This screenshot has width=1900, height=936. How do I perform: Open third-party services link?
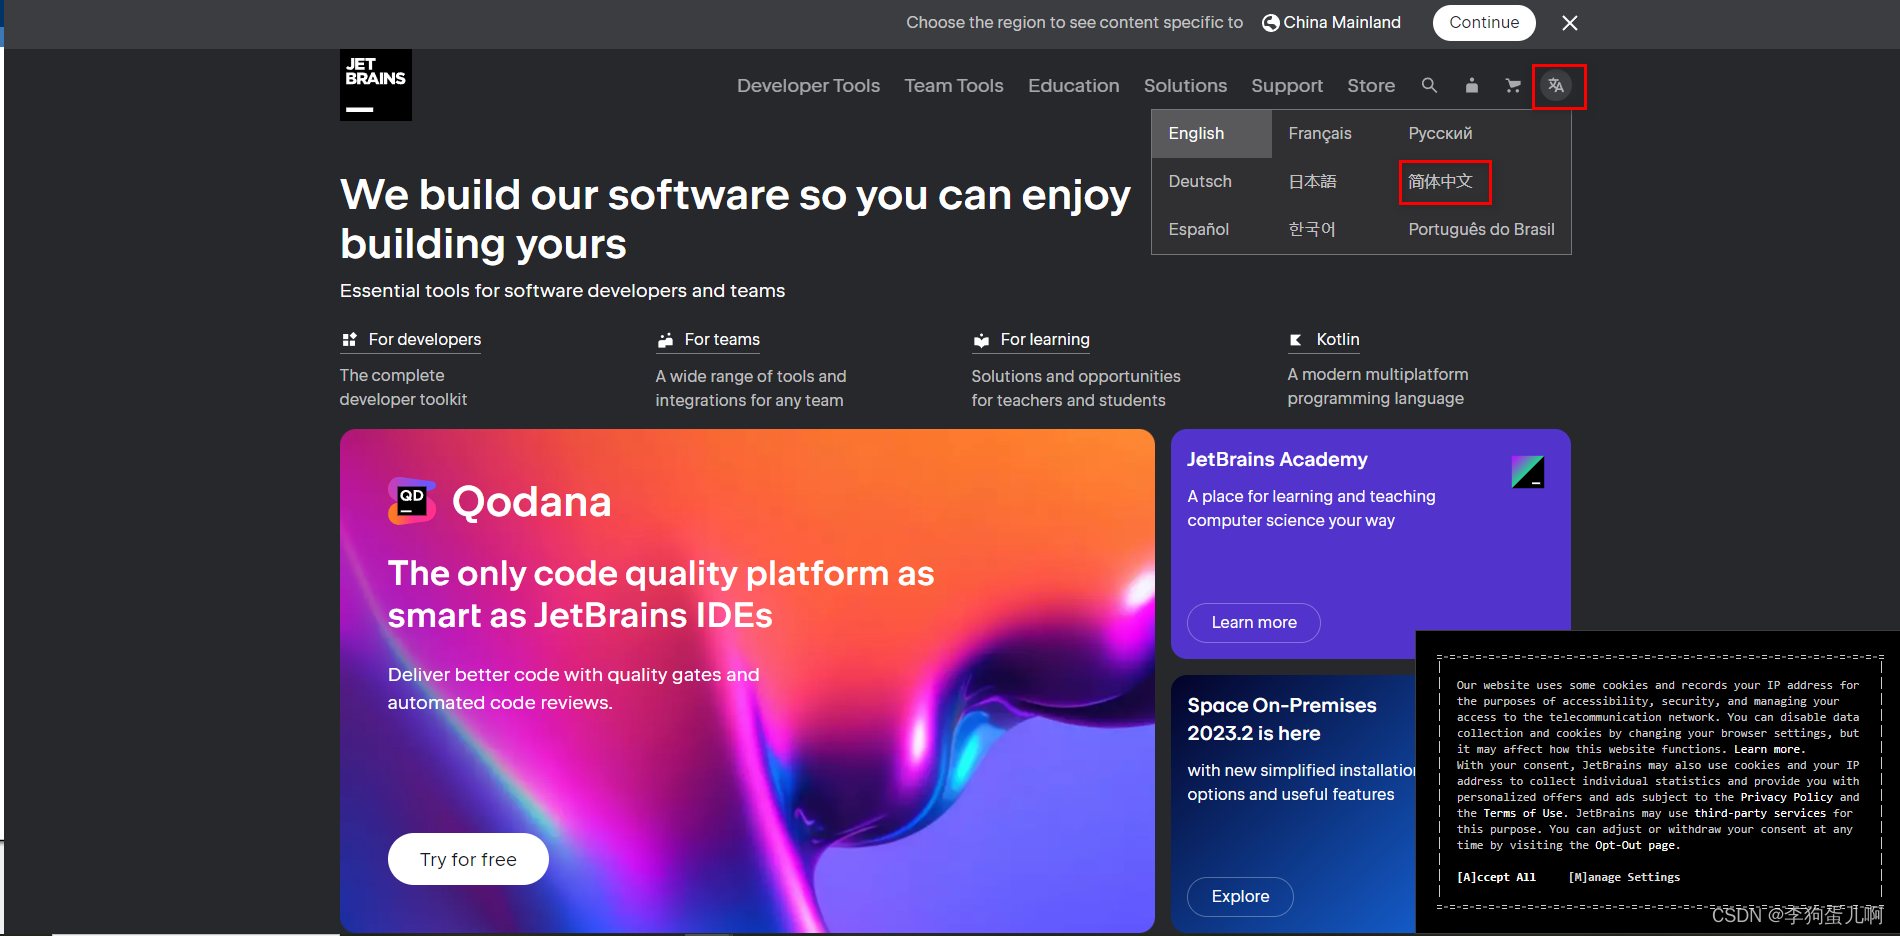coord(1760,813)
